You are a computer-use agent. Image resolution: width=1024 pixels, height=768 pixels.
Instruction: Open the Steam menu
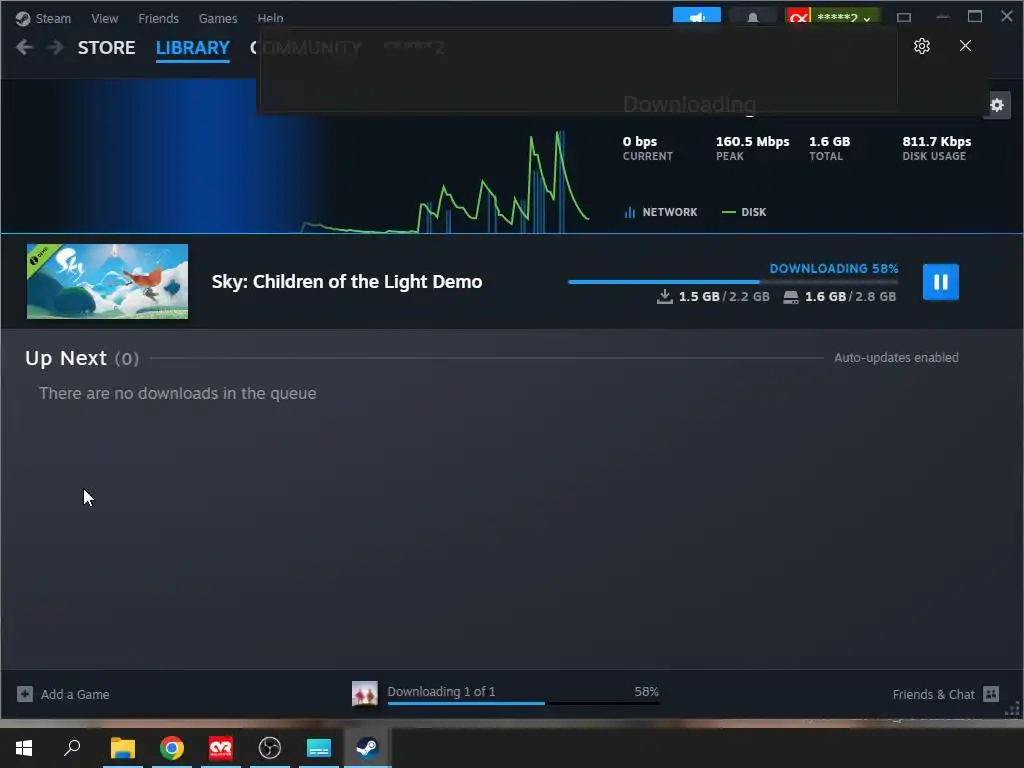44,18
